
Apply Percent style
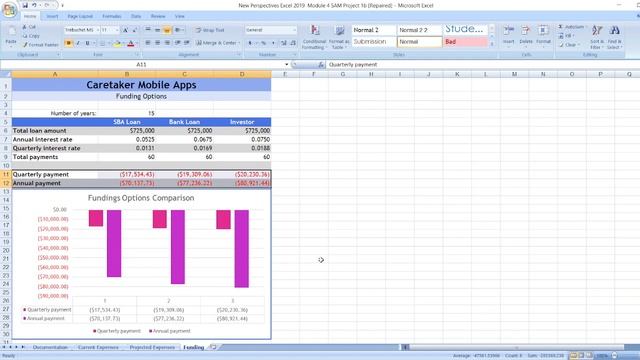point(264,43)
